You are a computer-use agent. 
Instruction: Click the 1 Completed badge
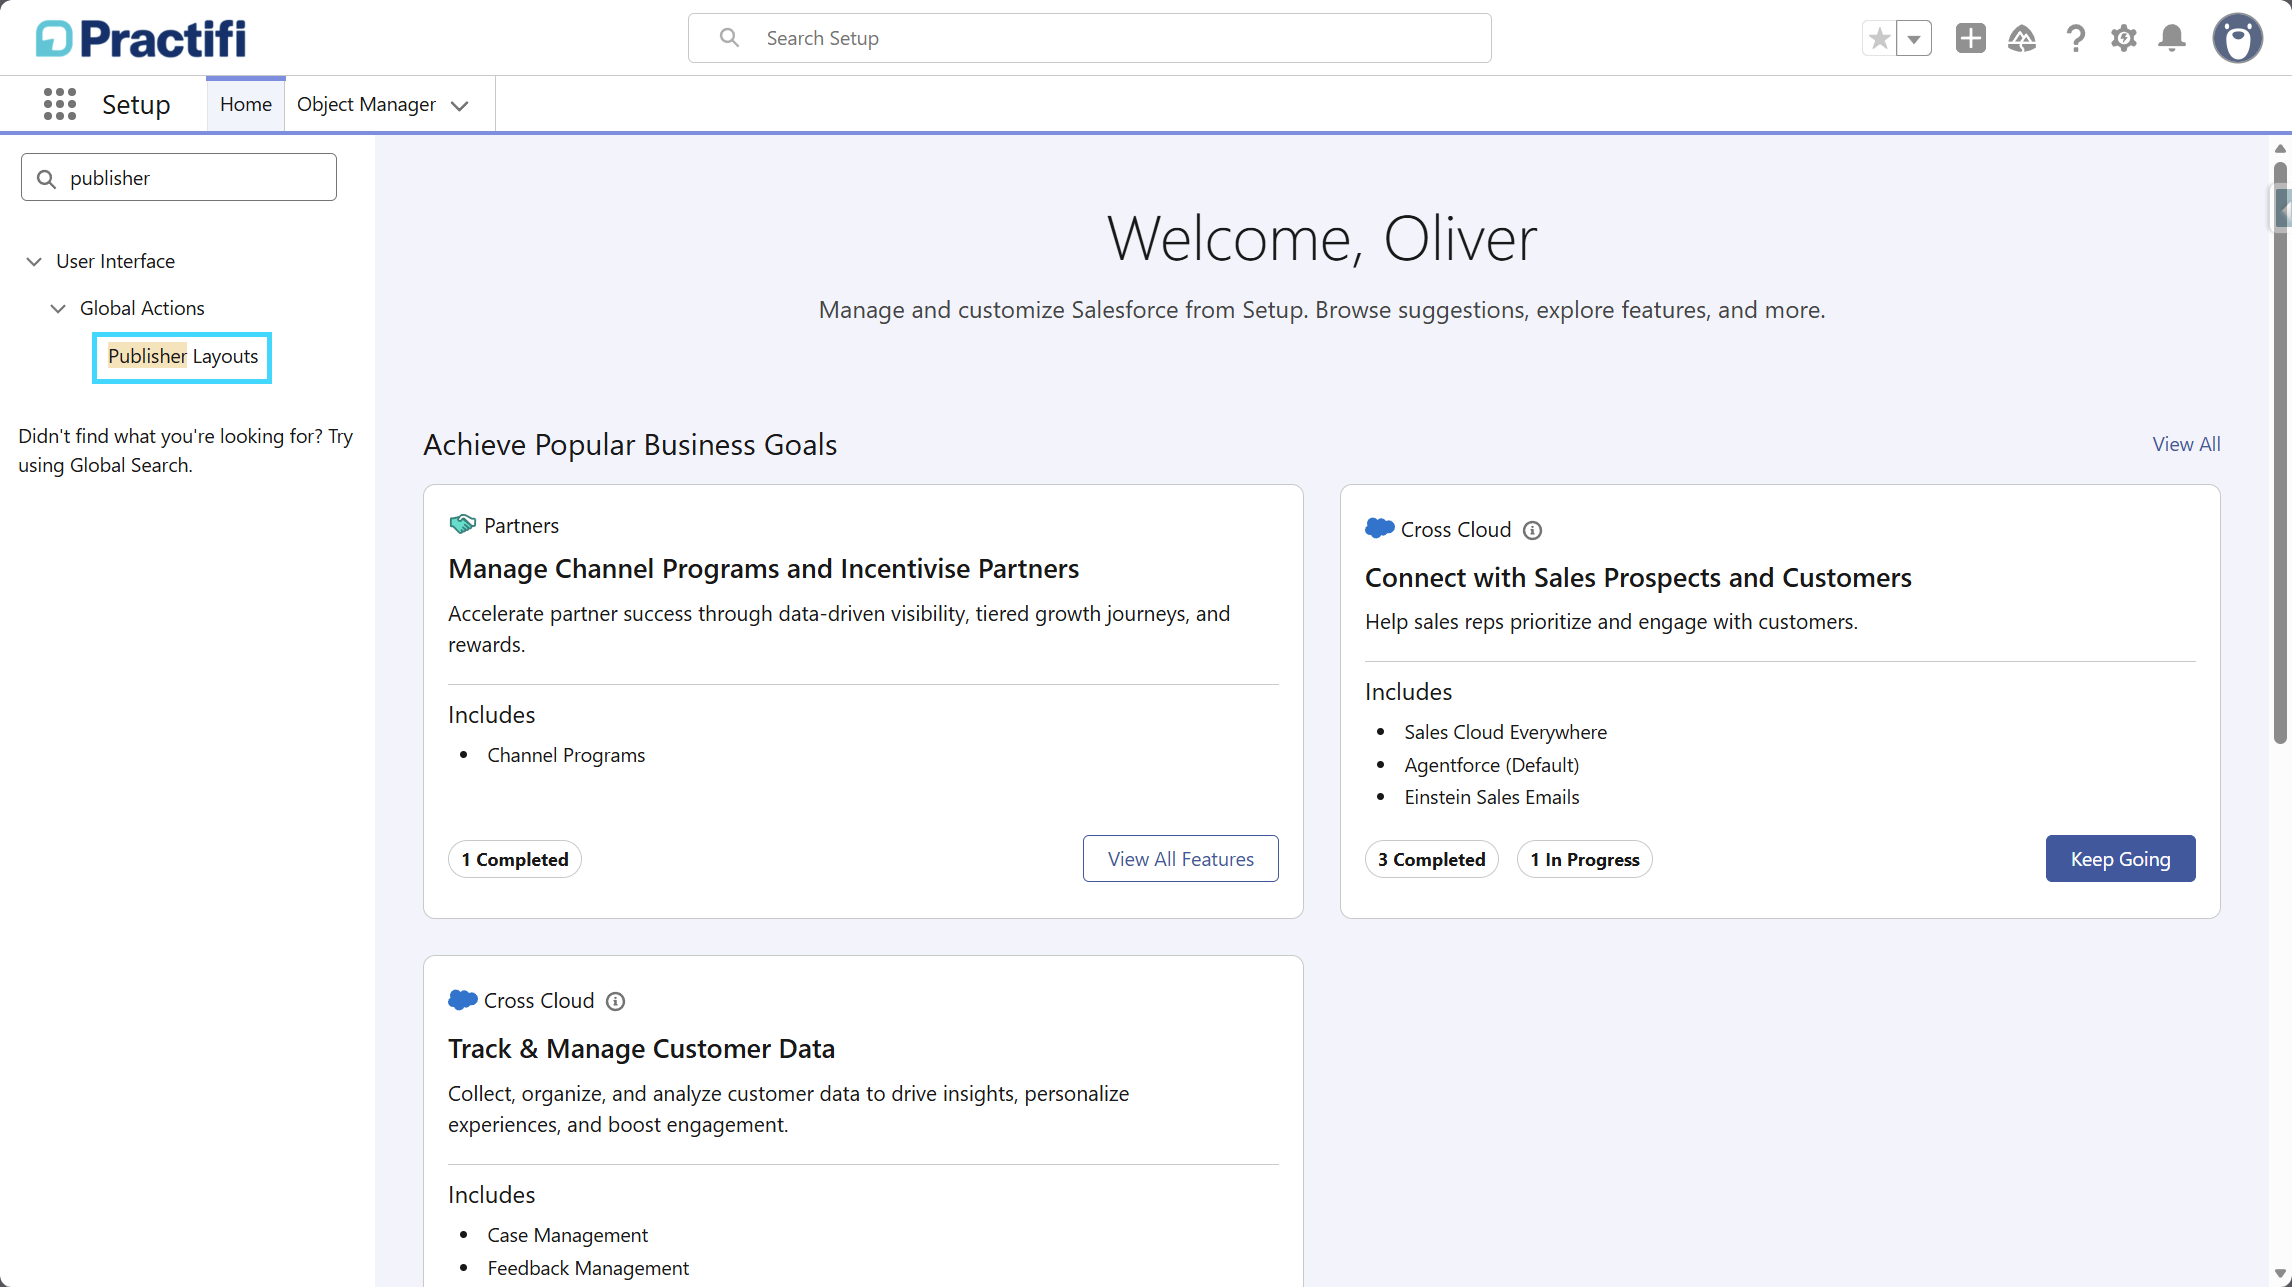[515, 859]
